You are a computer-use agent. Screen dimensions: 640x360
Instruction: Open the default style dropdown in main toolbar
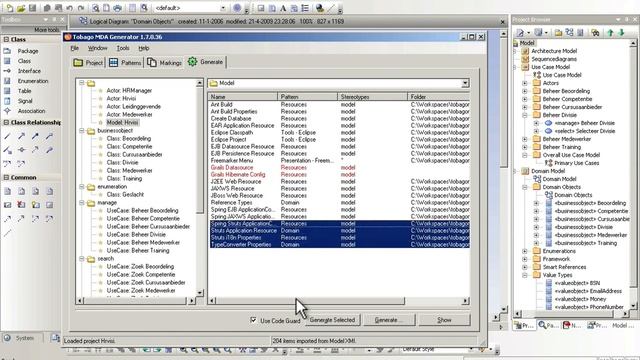click(223, 8)
